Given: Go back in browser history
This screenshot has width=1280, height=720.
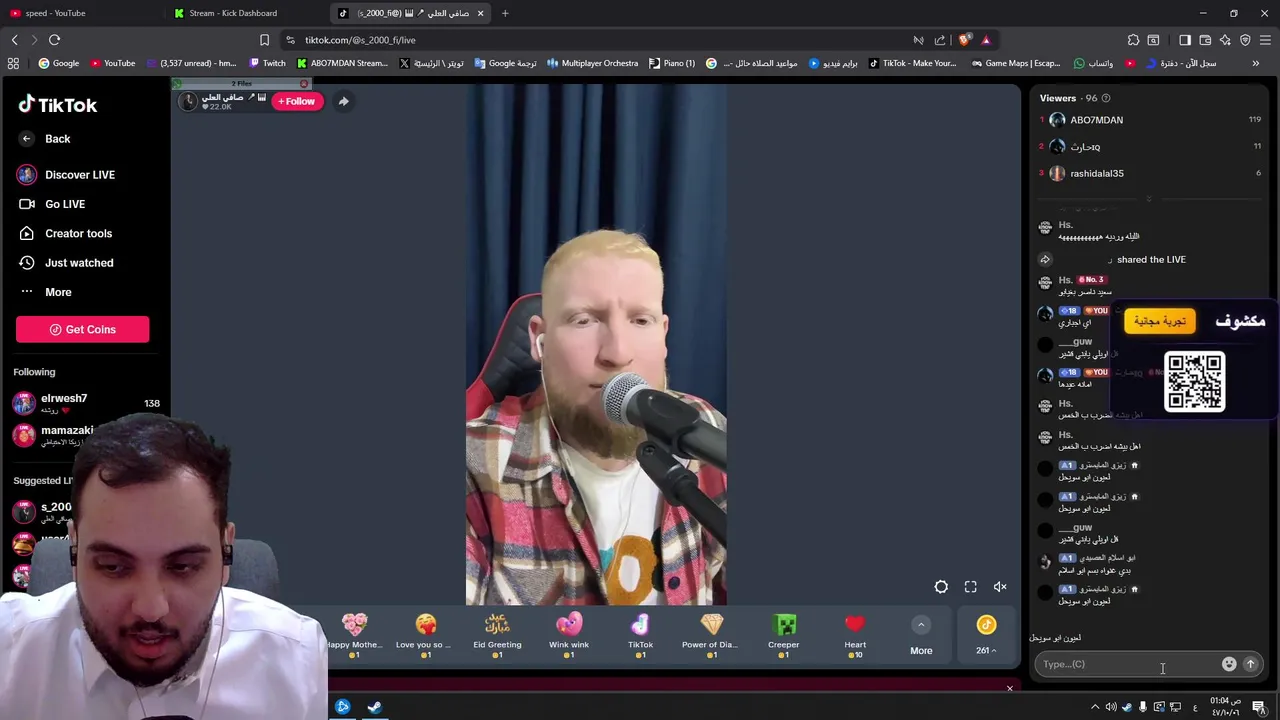Looking at the screenshot, I should coord(14,40).
